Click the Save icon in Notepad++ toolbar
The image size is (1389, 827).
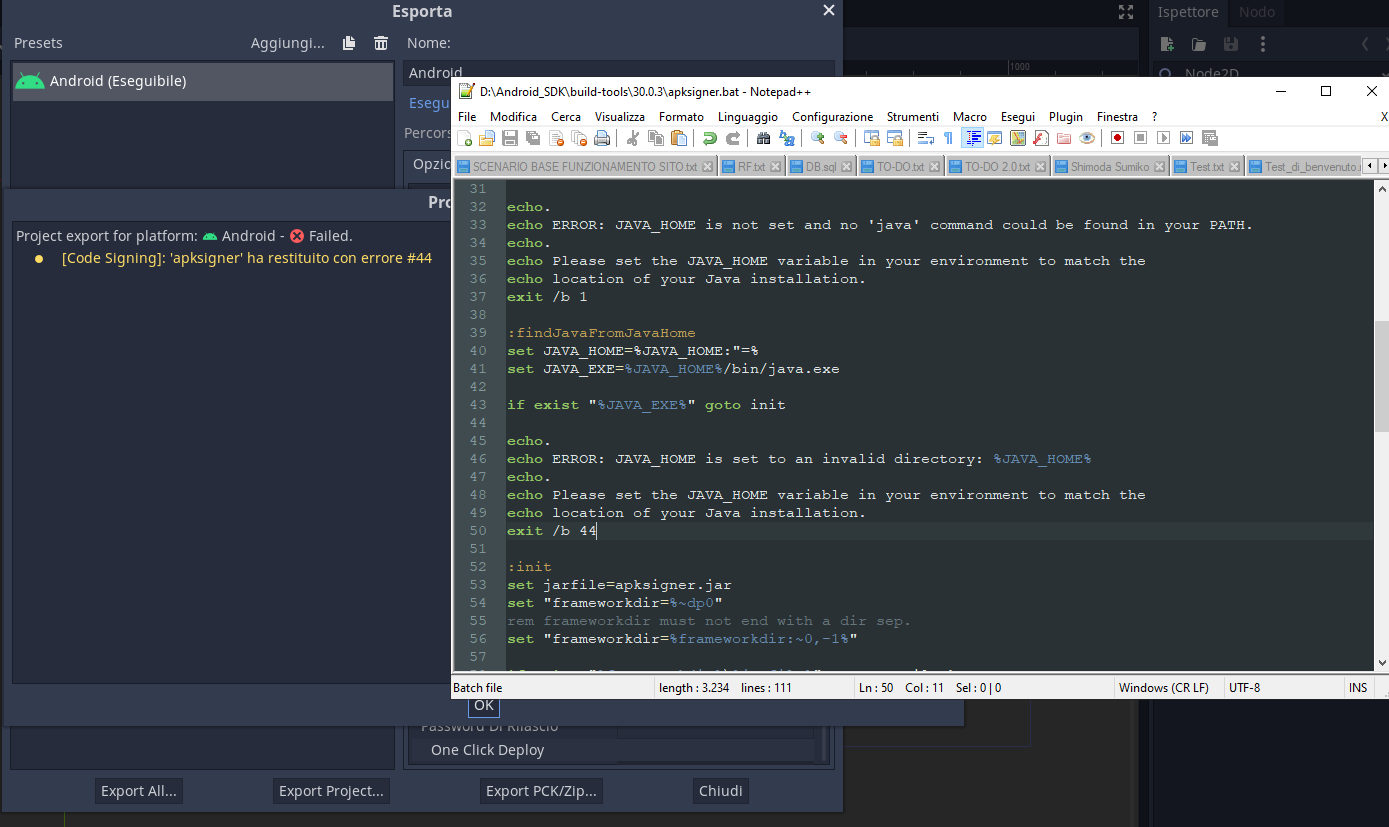[512, 138]
